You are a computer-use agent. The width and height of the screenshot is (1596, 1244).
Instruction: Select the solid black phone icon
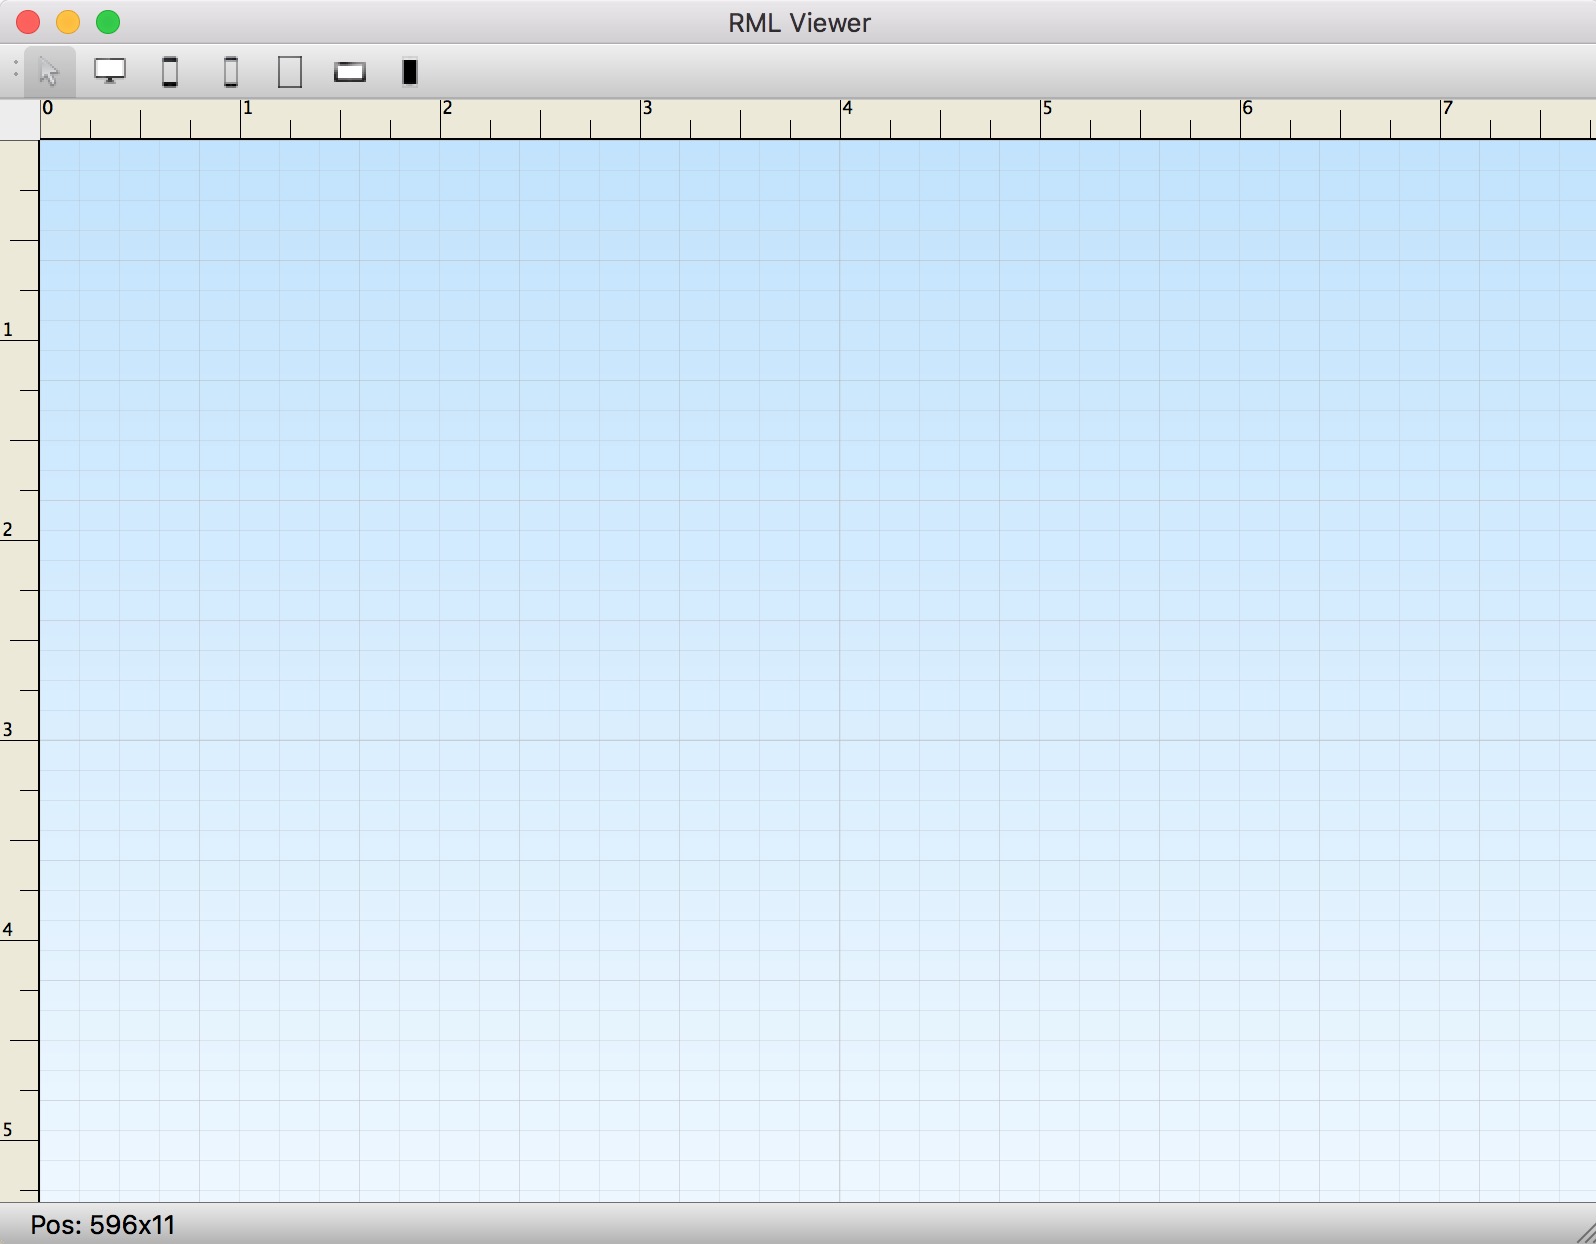pos(410,72)
